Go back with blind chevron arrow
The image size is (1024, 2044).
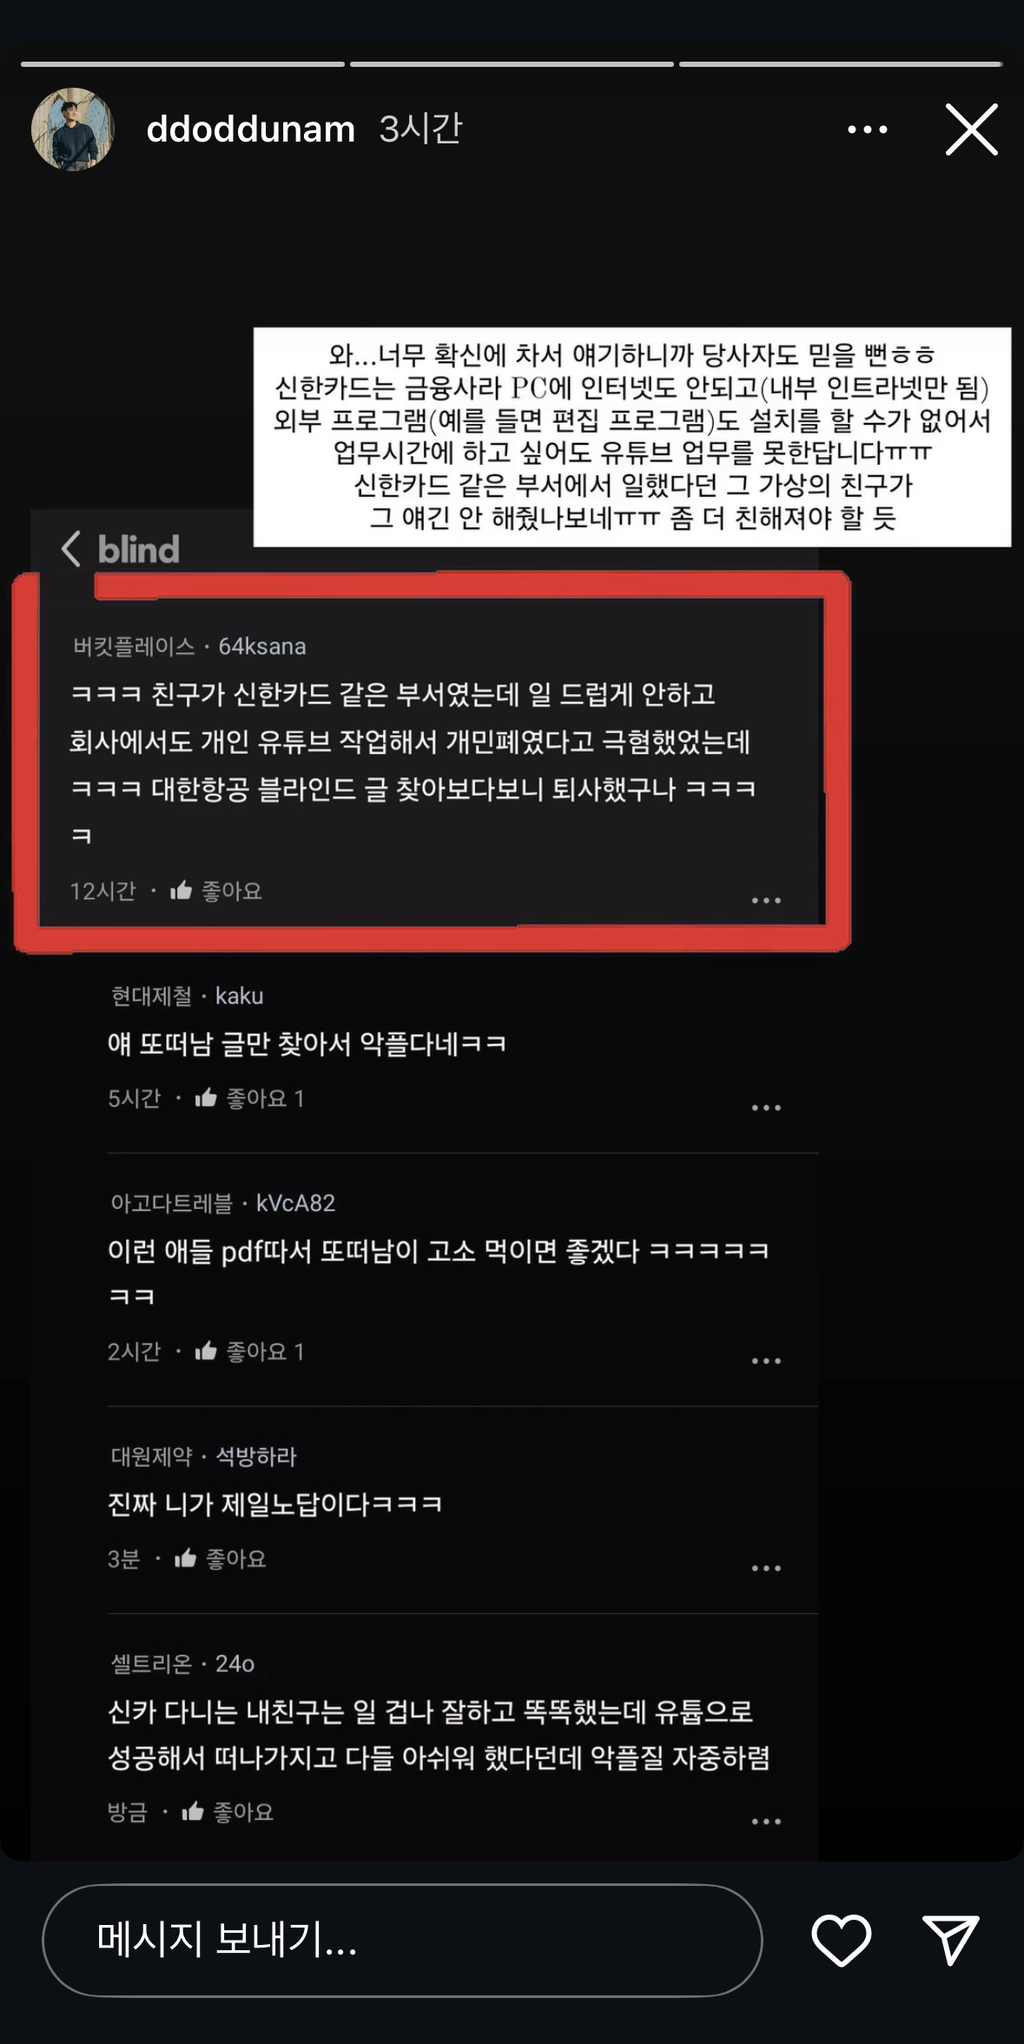70,548
